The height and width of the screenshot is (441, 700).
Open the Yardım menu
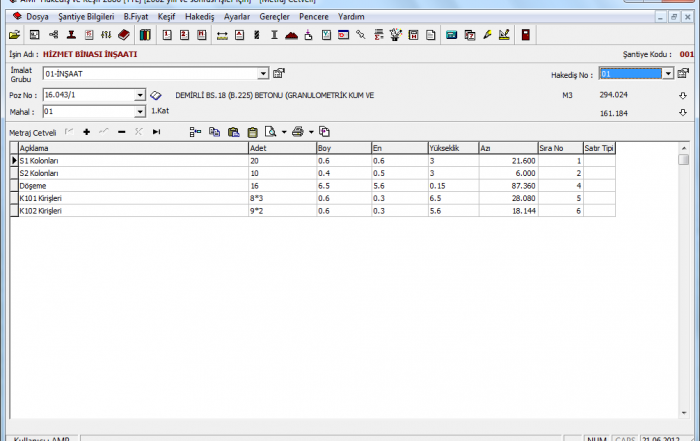pyautogui.click(x=351, y=17)
